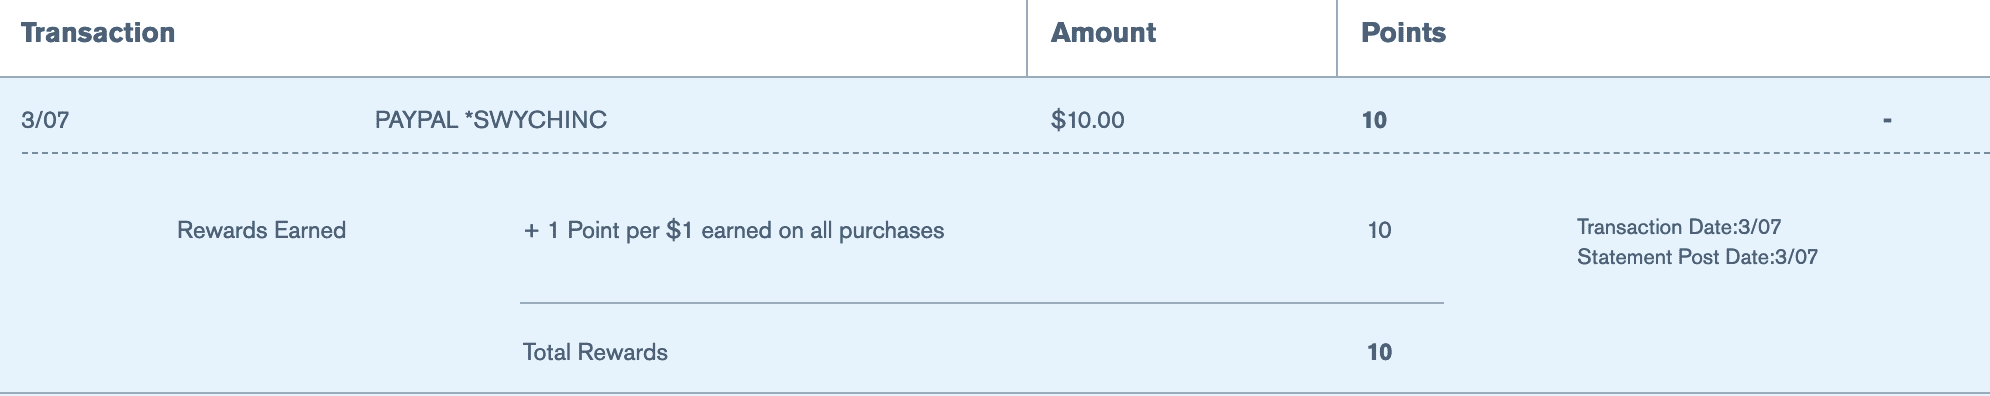Click the Statement Post Date:3/07 text
Image resolution: width=1990 pixels, height=396 pixels.
[1697, 257]
